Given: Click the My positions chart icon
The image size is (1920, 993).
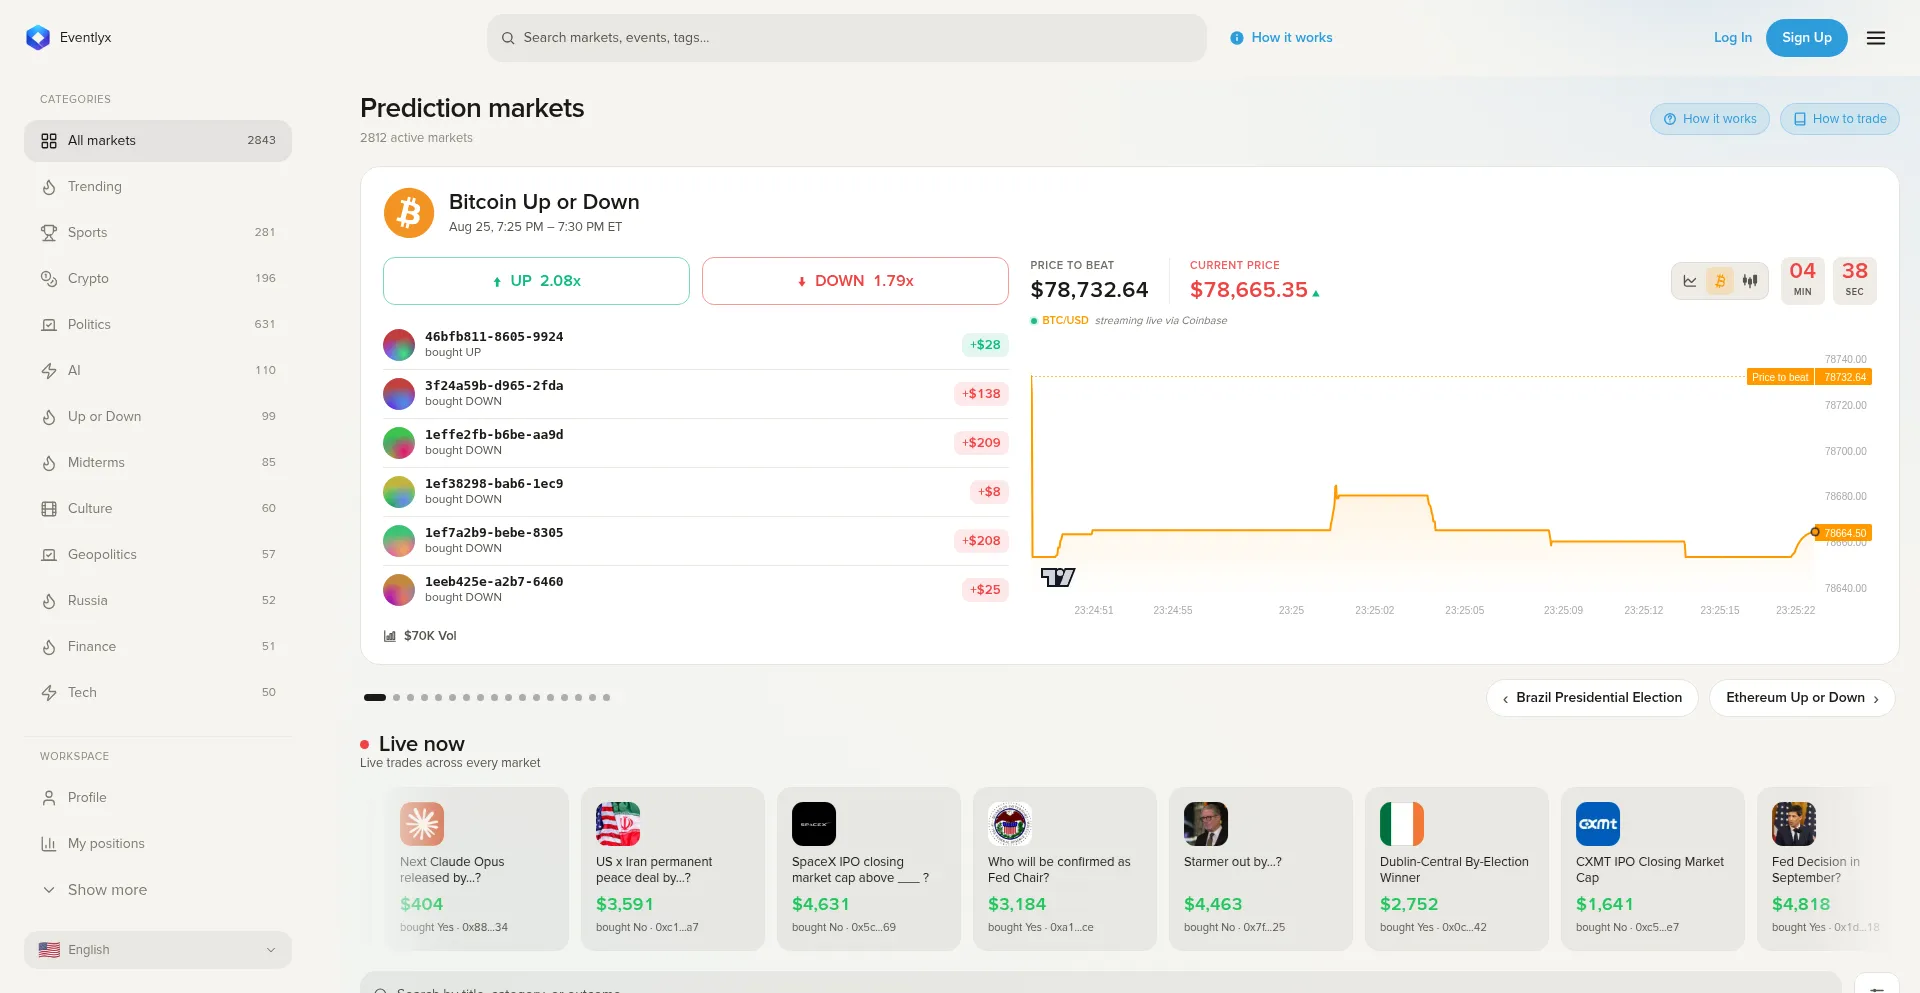Looking at the screenshot, I should click(x=49, y=844).
